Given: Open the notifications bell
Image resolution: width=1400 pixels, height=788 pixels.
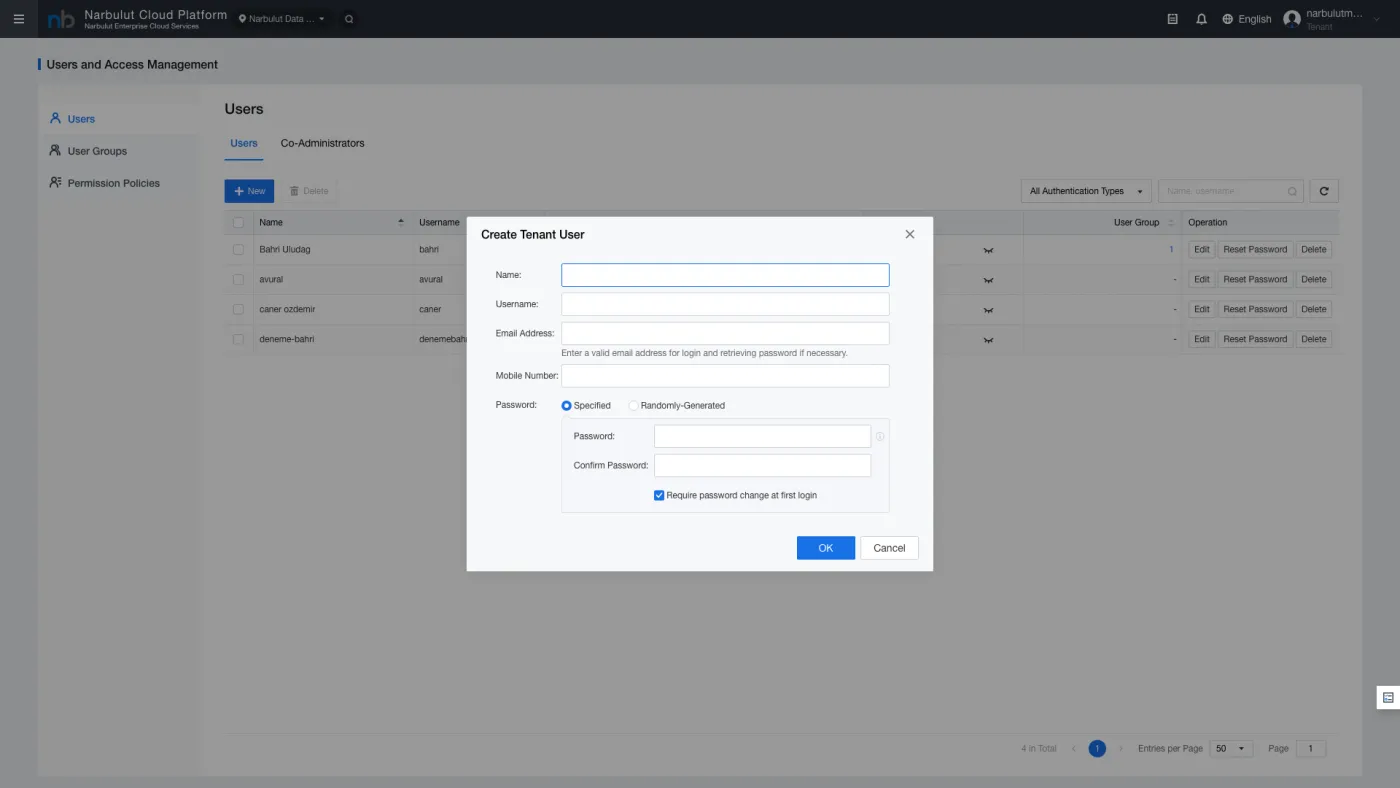Looking at the screenshot, I should click(1202, 19).
